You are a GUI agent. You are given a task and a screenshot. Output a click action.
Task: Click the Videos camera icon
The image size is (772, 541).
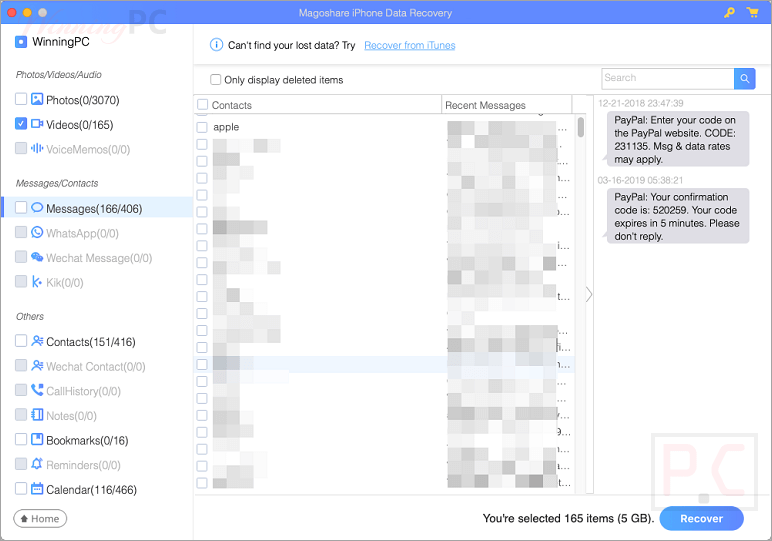point(37,124)
